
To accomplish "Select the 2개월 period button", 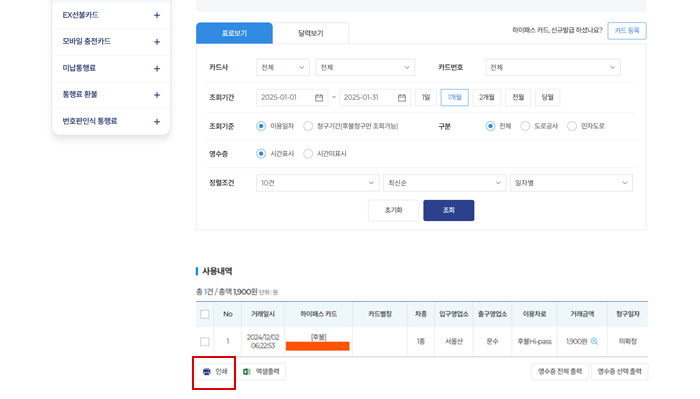I will coord(487,97).
